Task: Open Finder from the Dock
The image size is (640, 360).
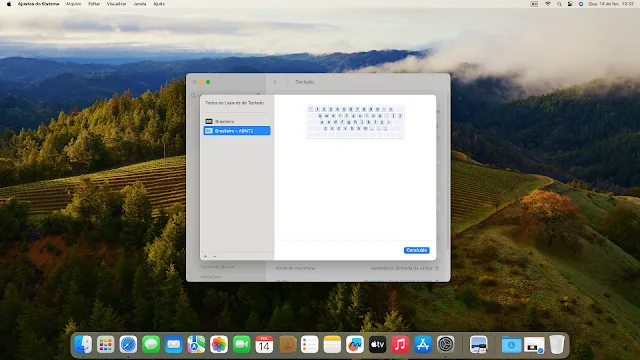Action: tap(83, 344)
